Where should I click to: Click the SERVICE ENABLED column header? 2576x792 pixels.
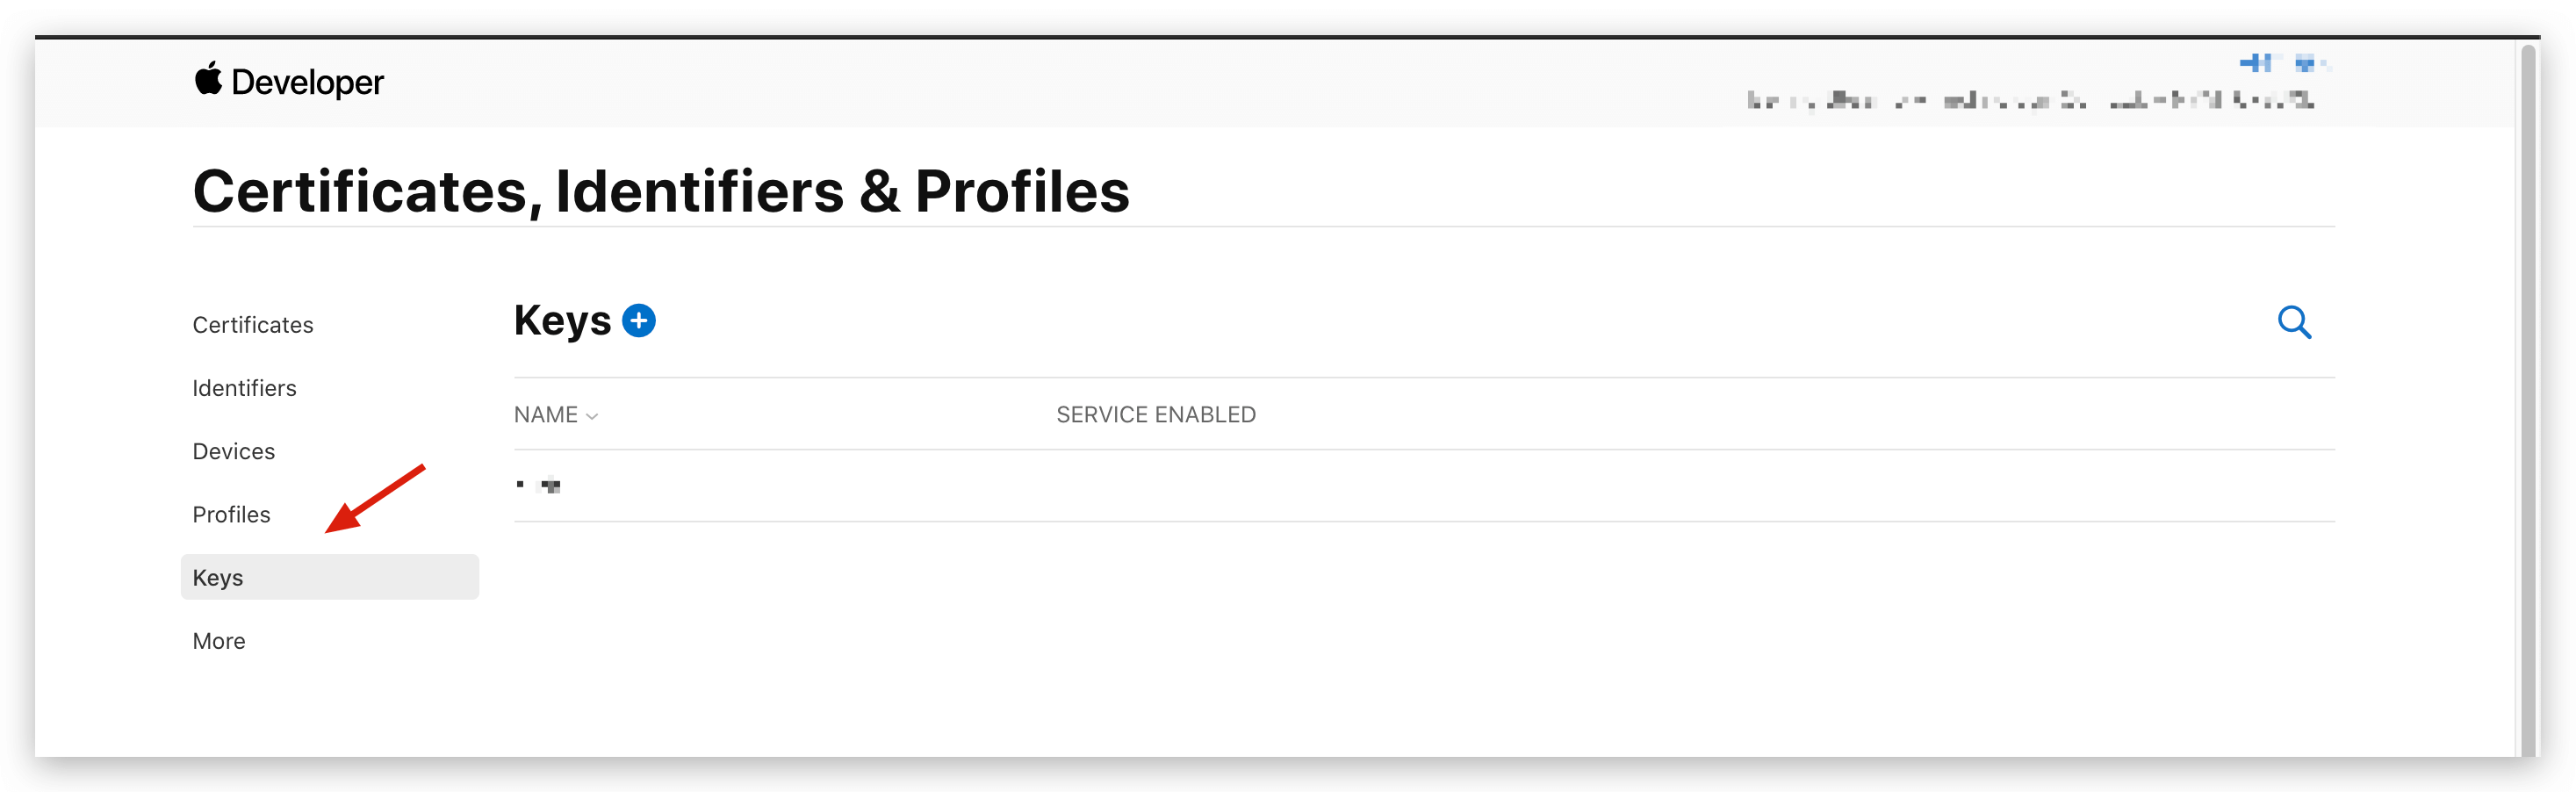(x=1155, y=415)
